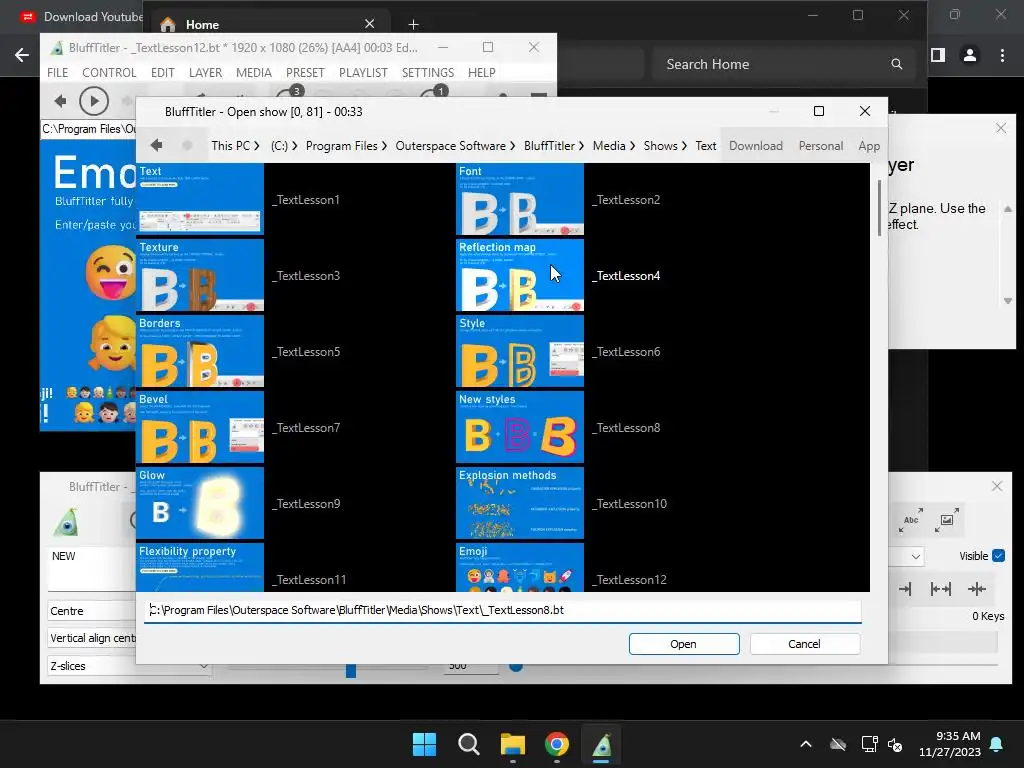Open BluffTitler from the taskbar

pos(601,744)
